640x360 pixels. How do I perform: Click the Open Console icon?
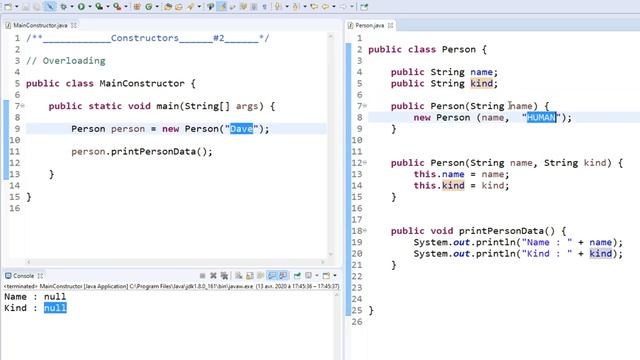[327, 276]
